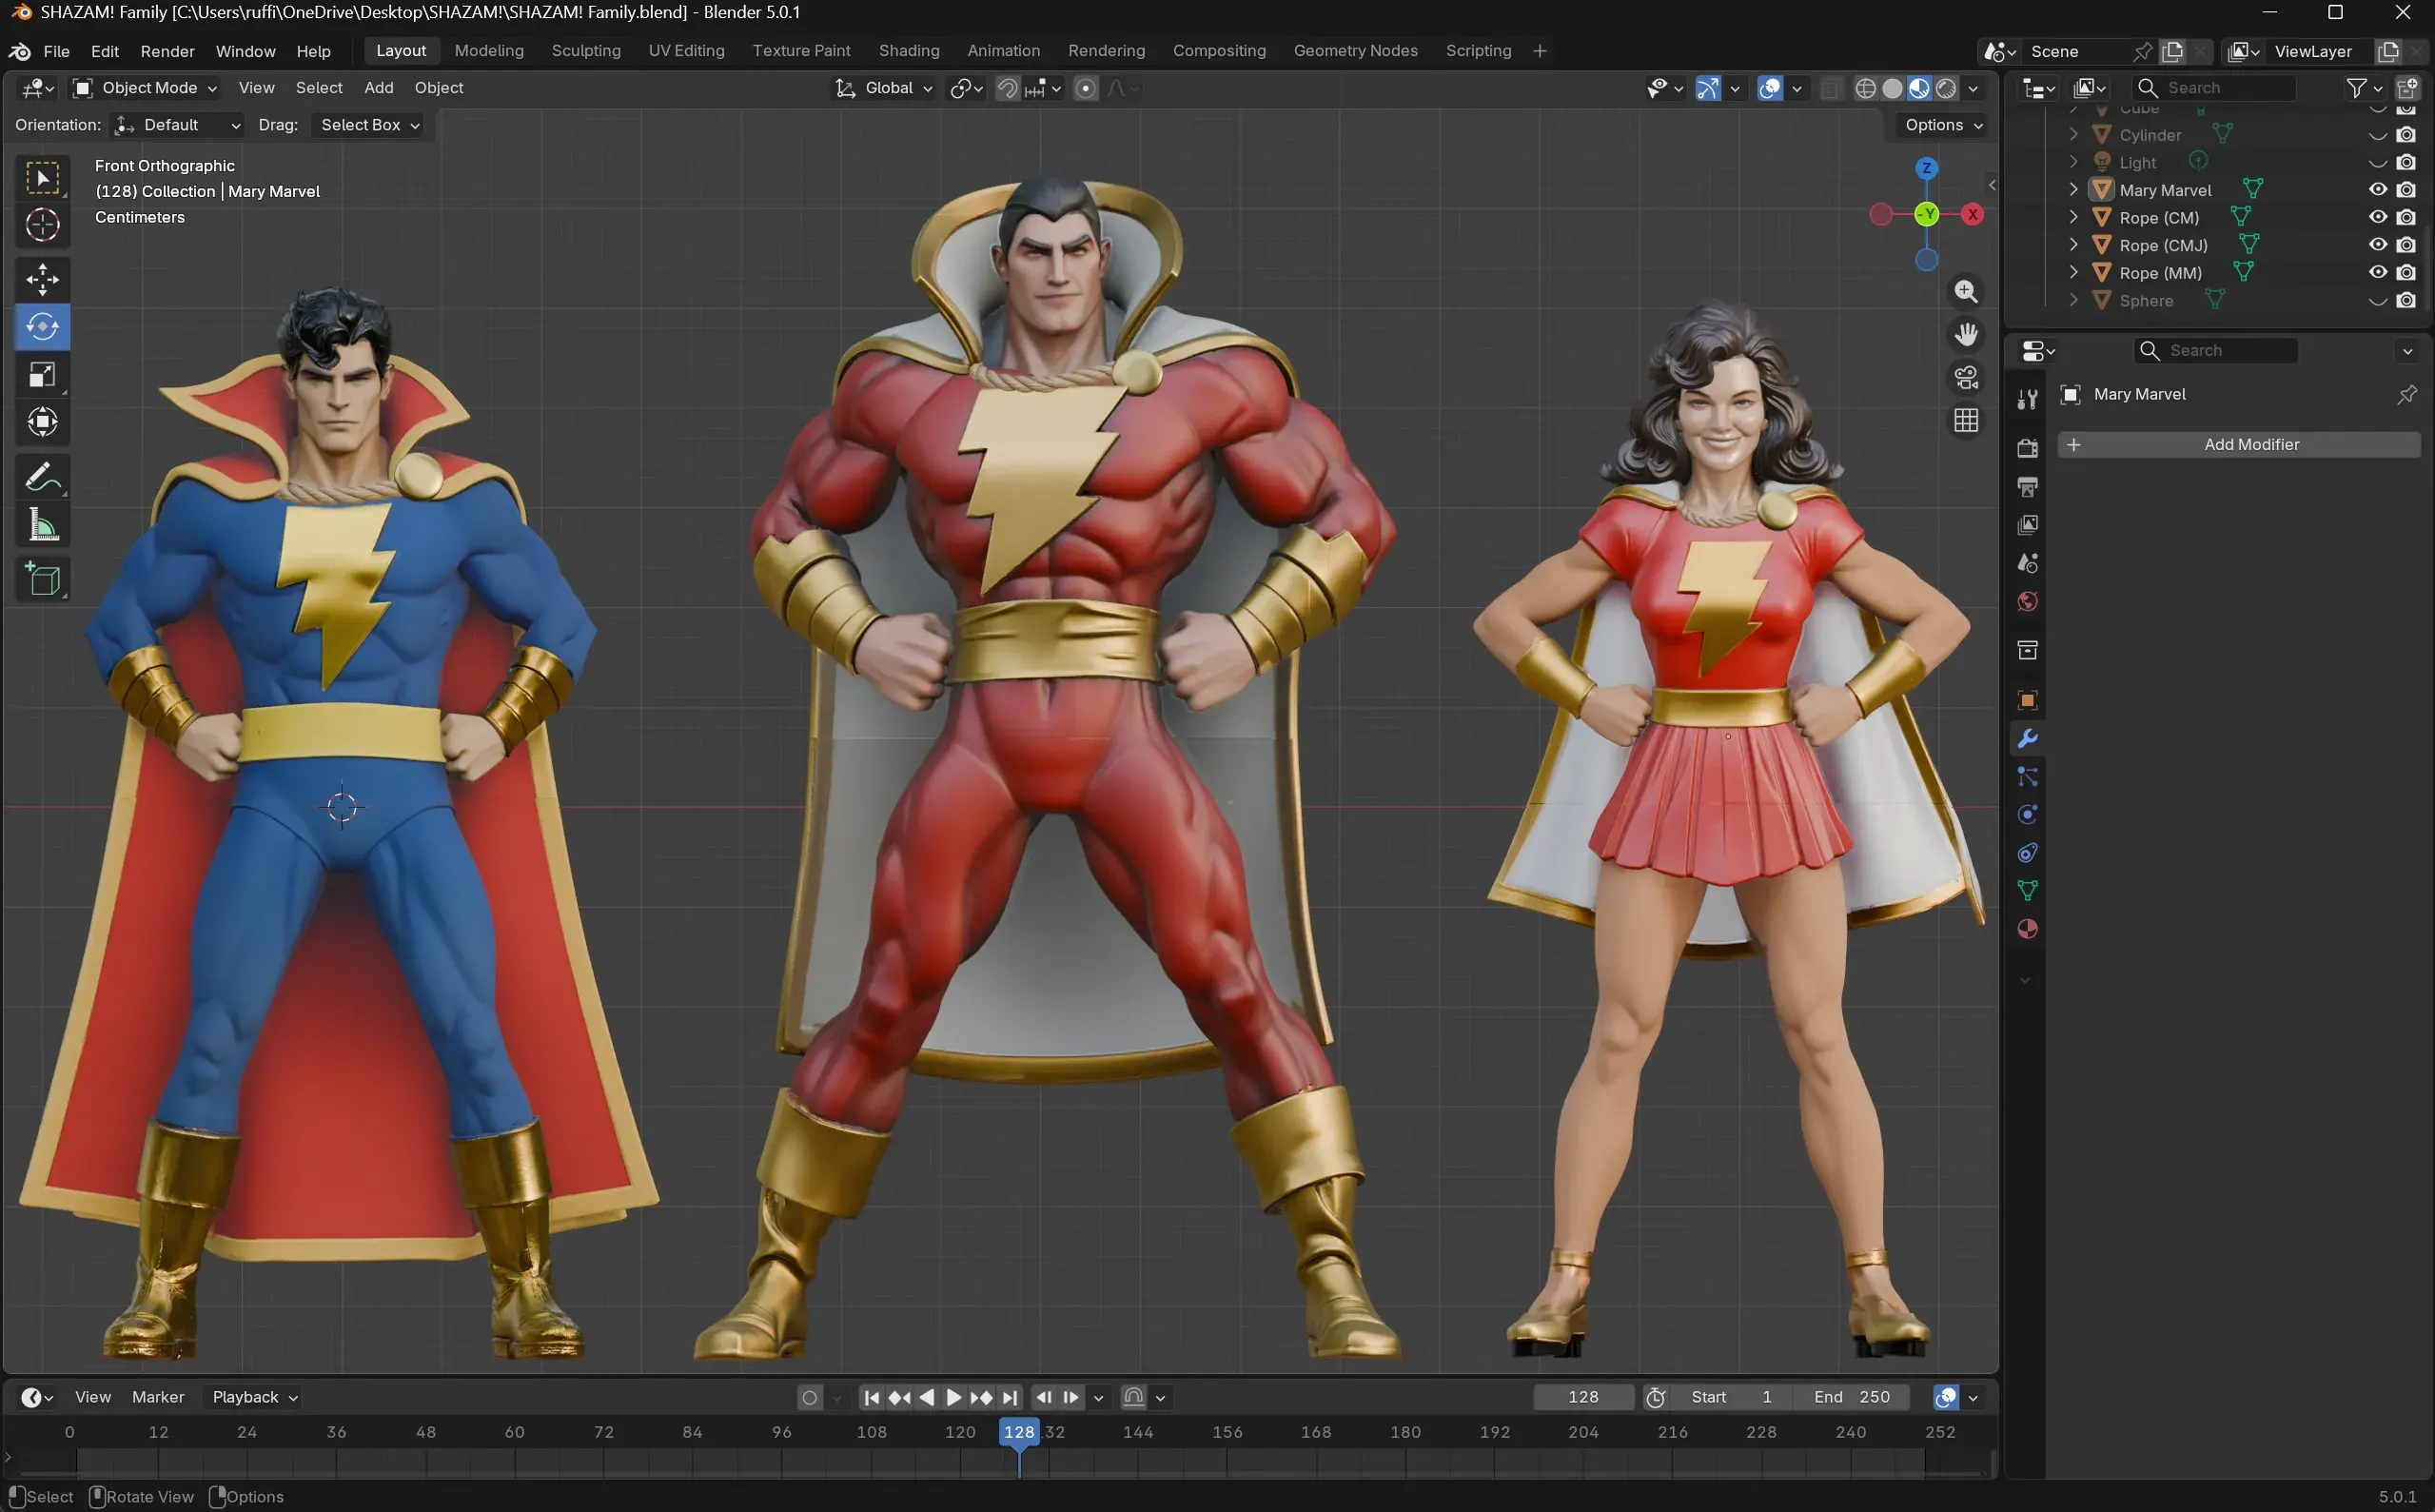
Task: Select the combined Transform tool
Action: click(42, 422)
